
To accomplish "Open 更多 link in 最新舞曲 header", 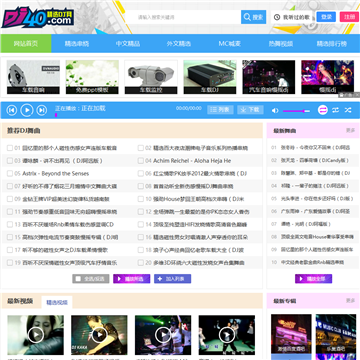I will point(351,130).
